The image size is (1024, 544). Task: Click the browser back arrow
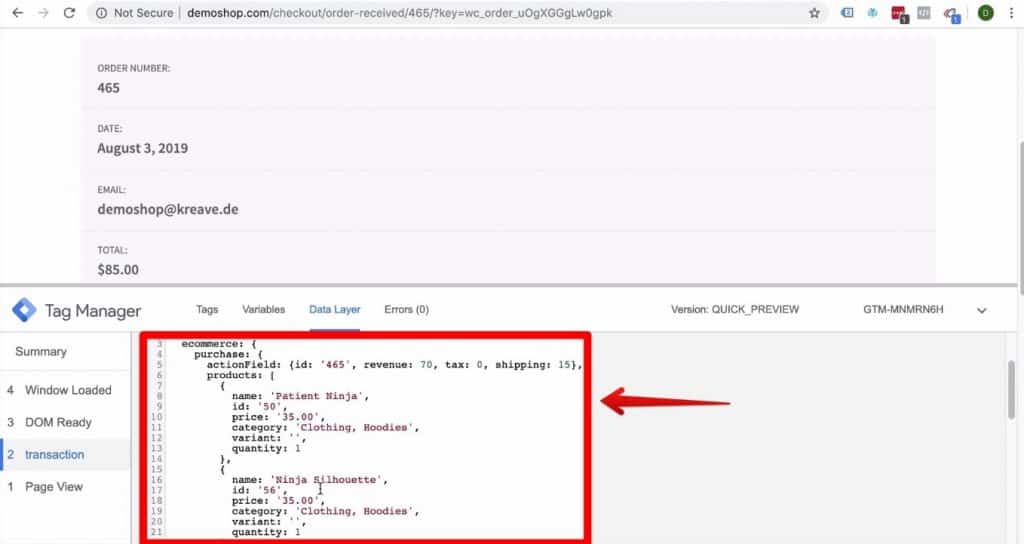point(17,13)
